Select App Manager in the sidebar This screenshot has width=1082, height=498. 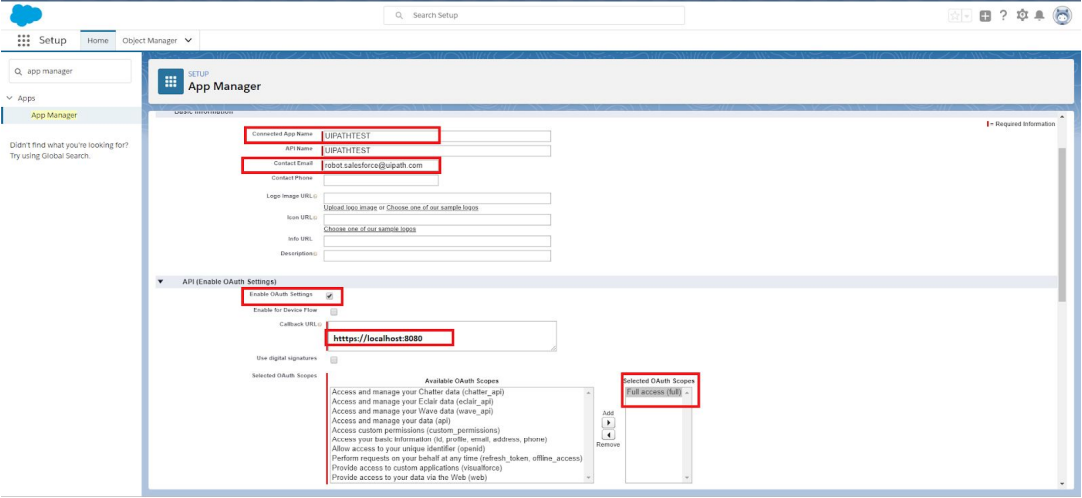[54, 115]
